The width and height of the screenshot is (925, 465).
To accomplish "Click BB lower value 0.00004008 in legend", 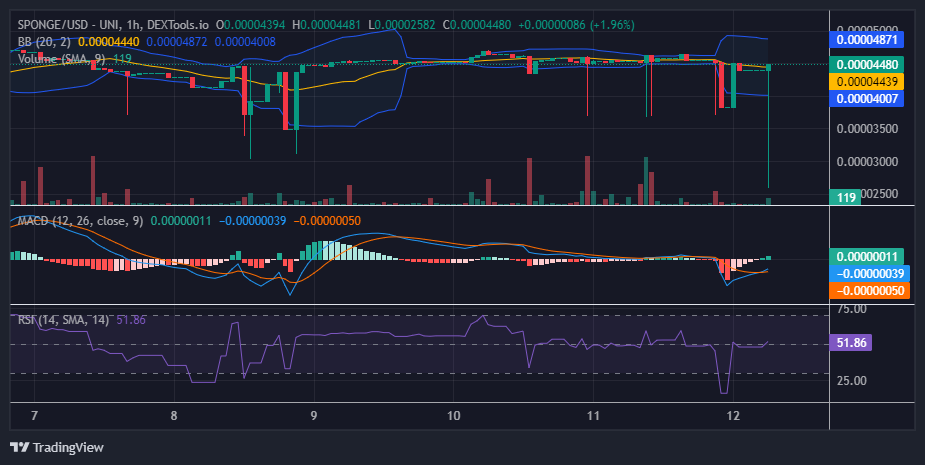I will [x=245, y=42].
